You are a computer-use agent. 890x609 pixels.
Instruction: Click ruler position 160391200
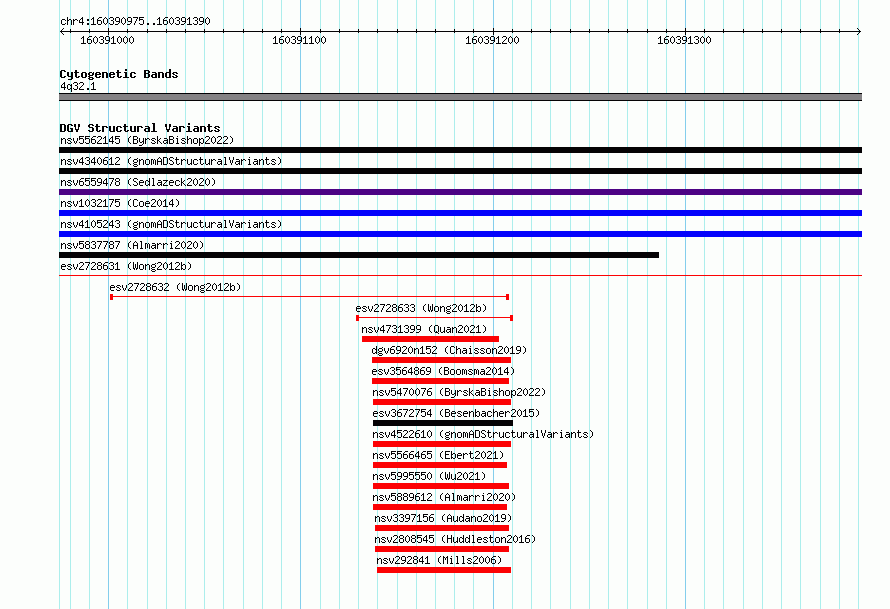[x=492, y=40]
